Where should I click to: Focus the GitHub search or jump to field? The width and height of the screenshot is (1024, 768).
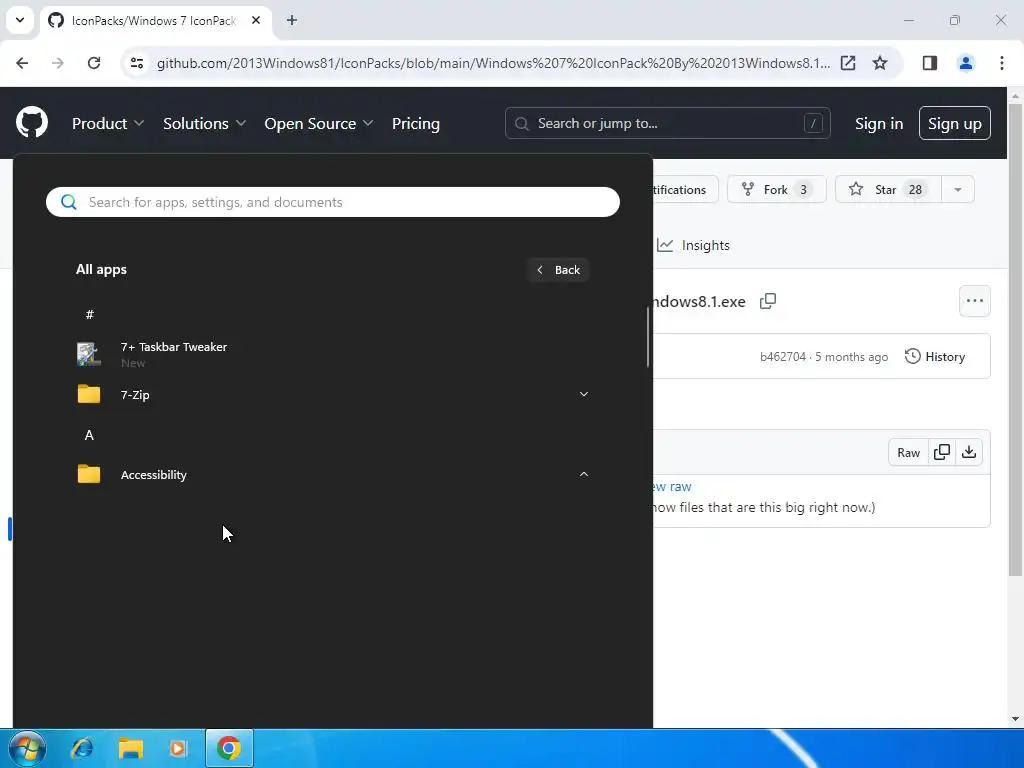point(667,123)
